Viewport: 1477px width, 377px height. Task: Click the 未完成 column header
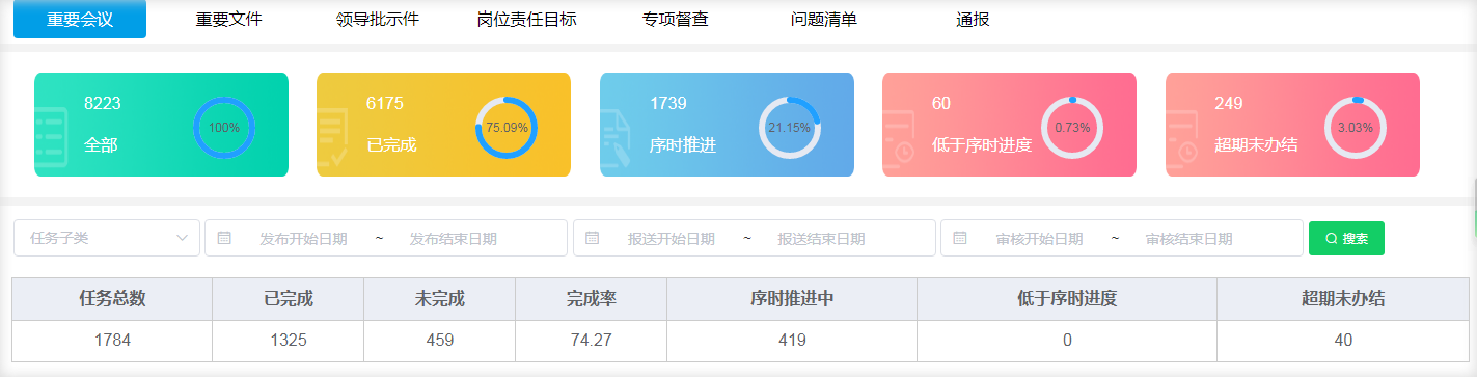point(439,298)
